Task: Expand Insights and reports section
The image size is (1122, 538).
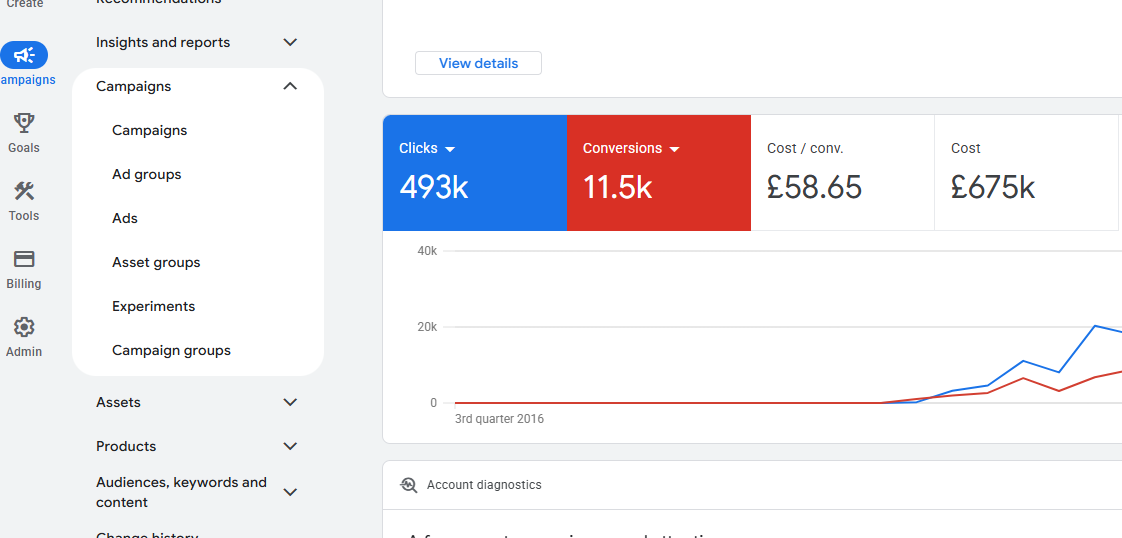Action: tap(290, 42)
